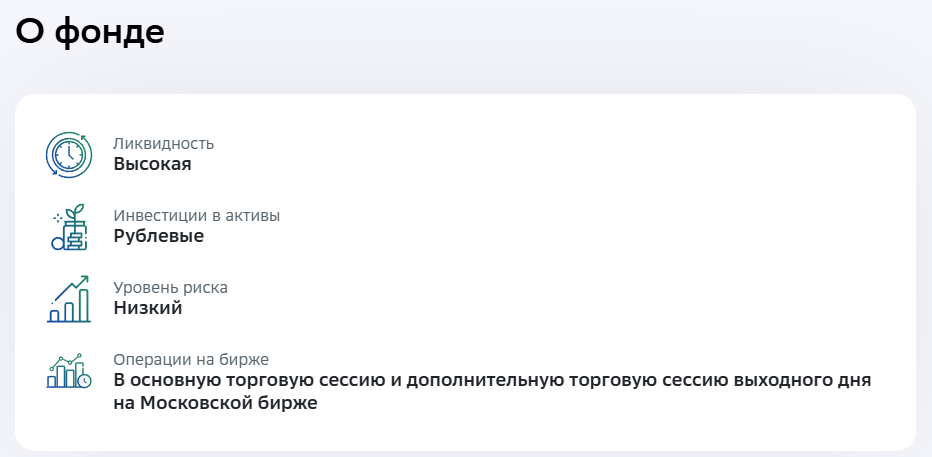Image resolution: width=932 pixels, height=457 pixels.
Task: Click the "Ликвидность" label
Action: click(x=164, y=144)
